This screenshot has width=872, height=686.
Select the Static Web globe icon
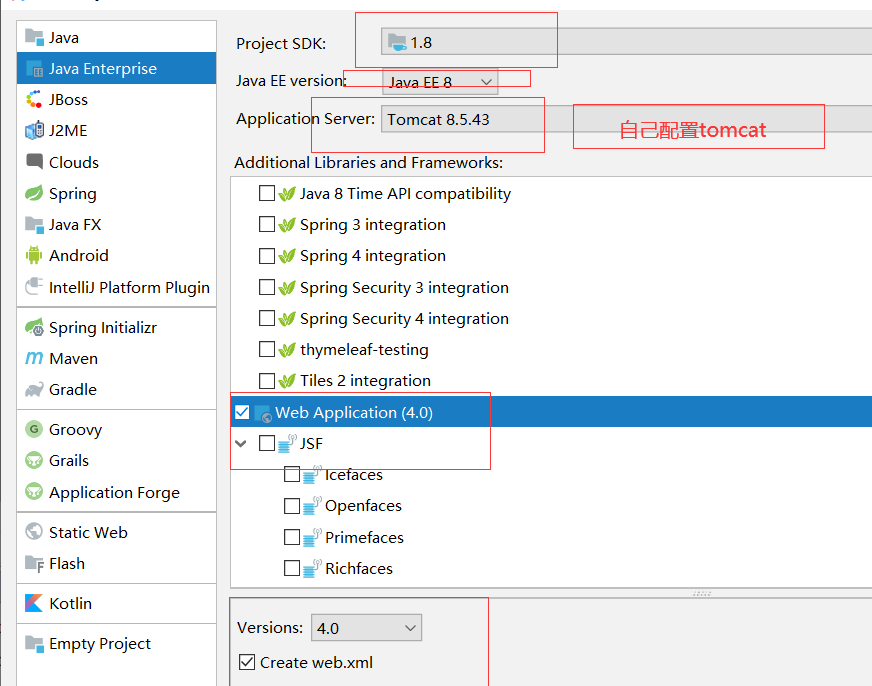click(x=34, y=532)
